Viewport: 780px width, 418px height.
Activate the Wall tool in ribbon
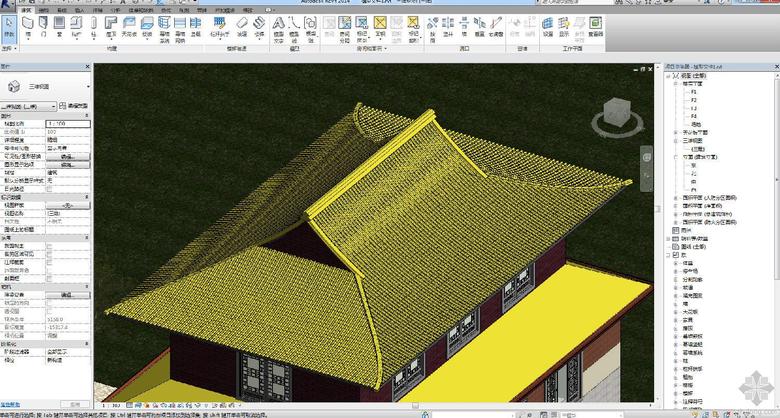[x=30, y=25]
